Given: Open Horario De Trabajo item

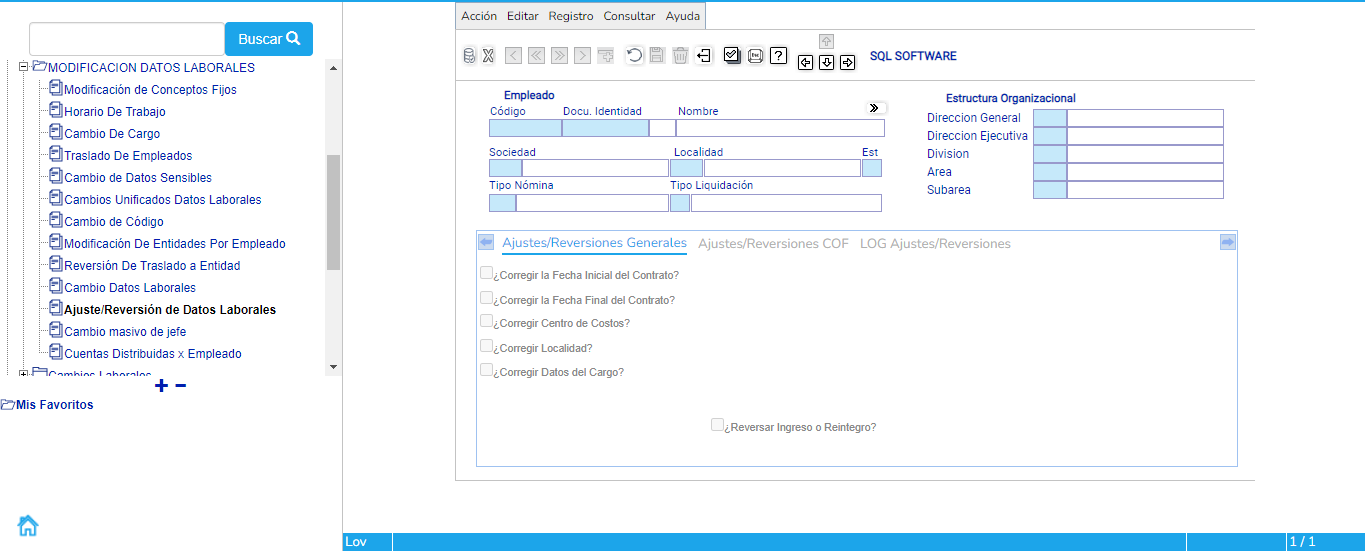Looking at the screenshot, I should pyautogui.click(x=115, y=112).
